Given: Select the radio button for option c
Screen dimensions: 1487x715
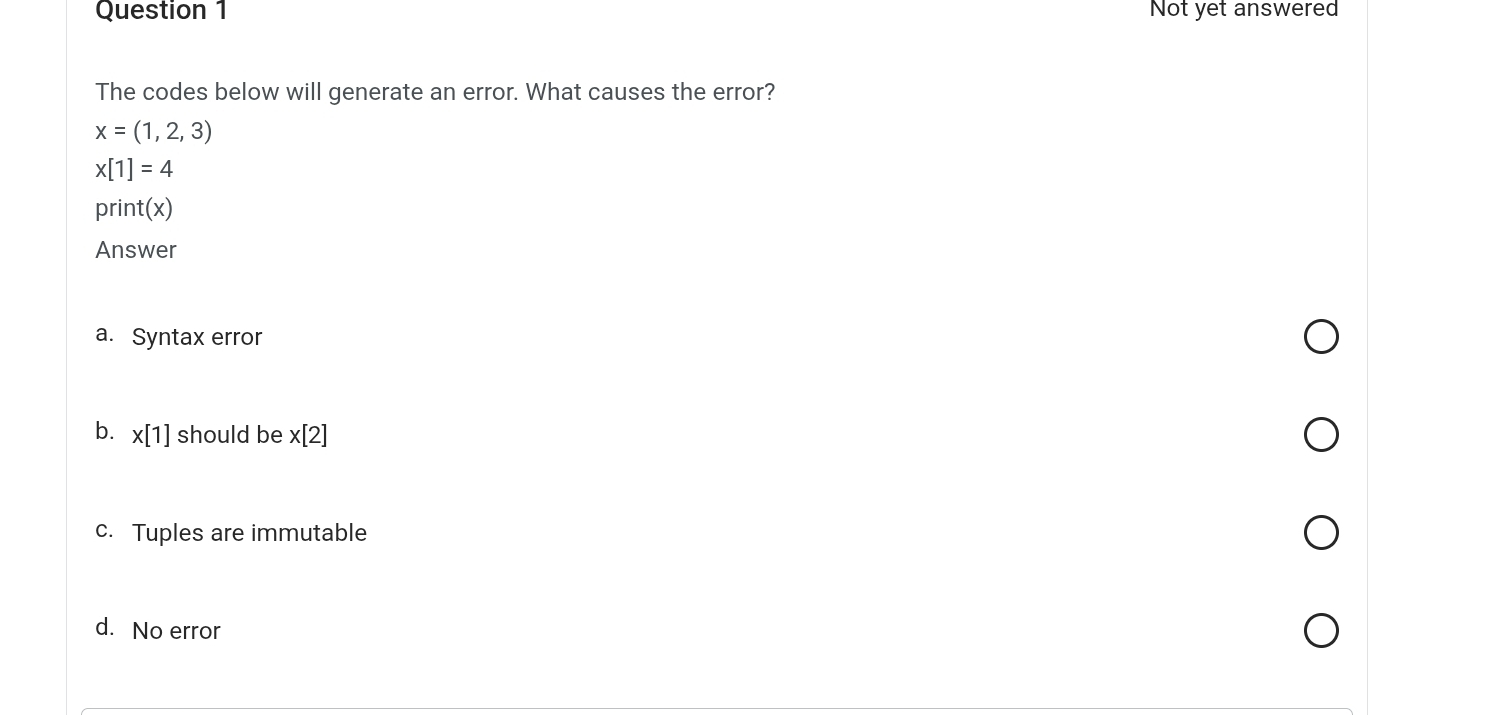Looking at the screenshot, I should (1321, 532).
